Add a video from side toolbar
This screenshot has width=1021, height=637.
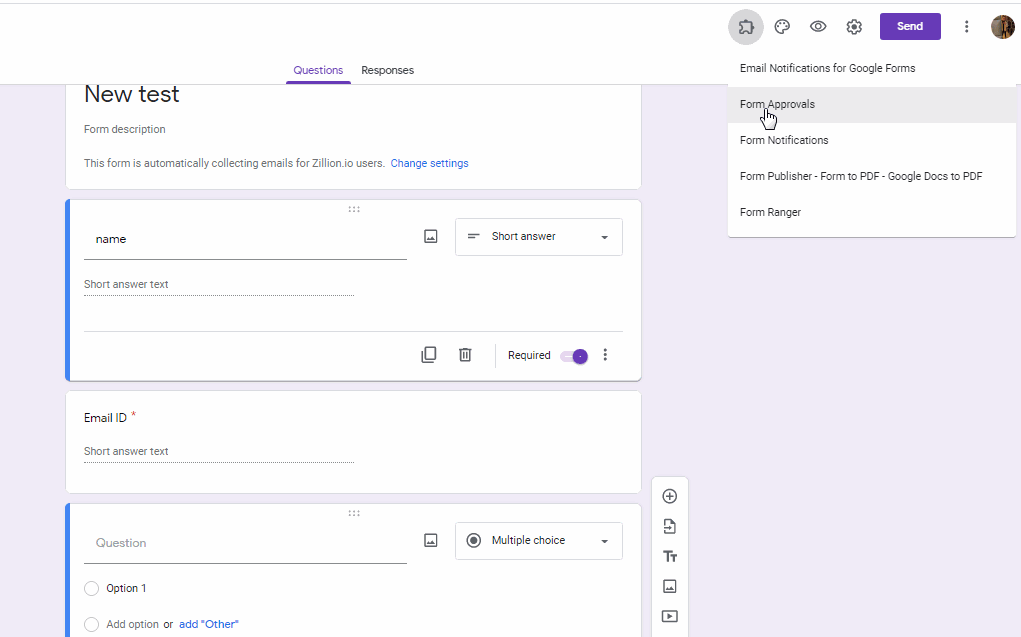tap(669, 616)
